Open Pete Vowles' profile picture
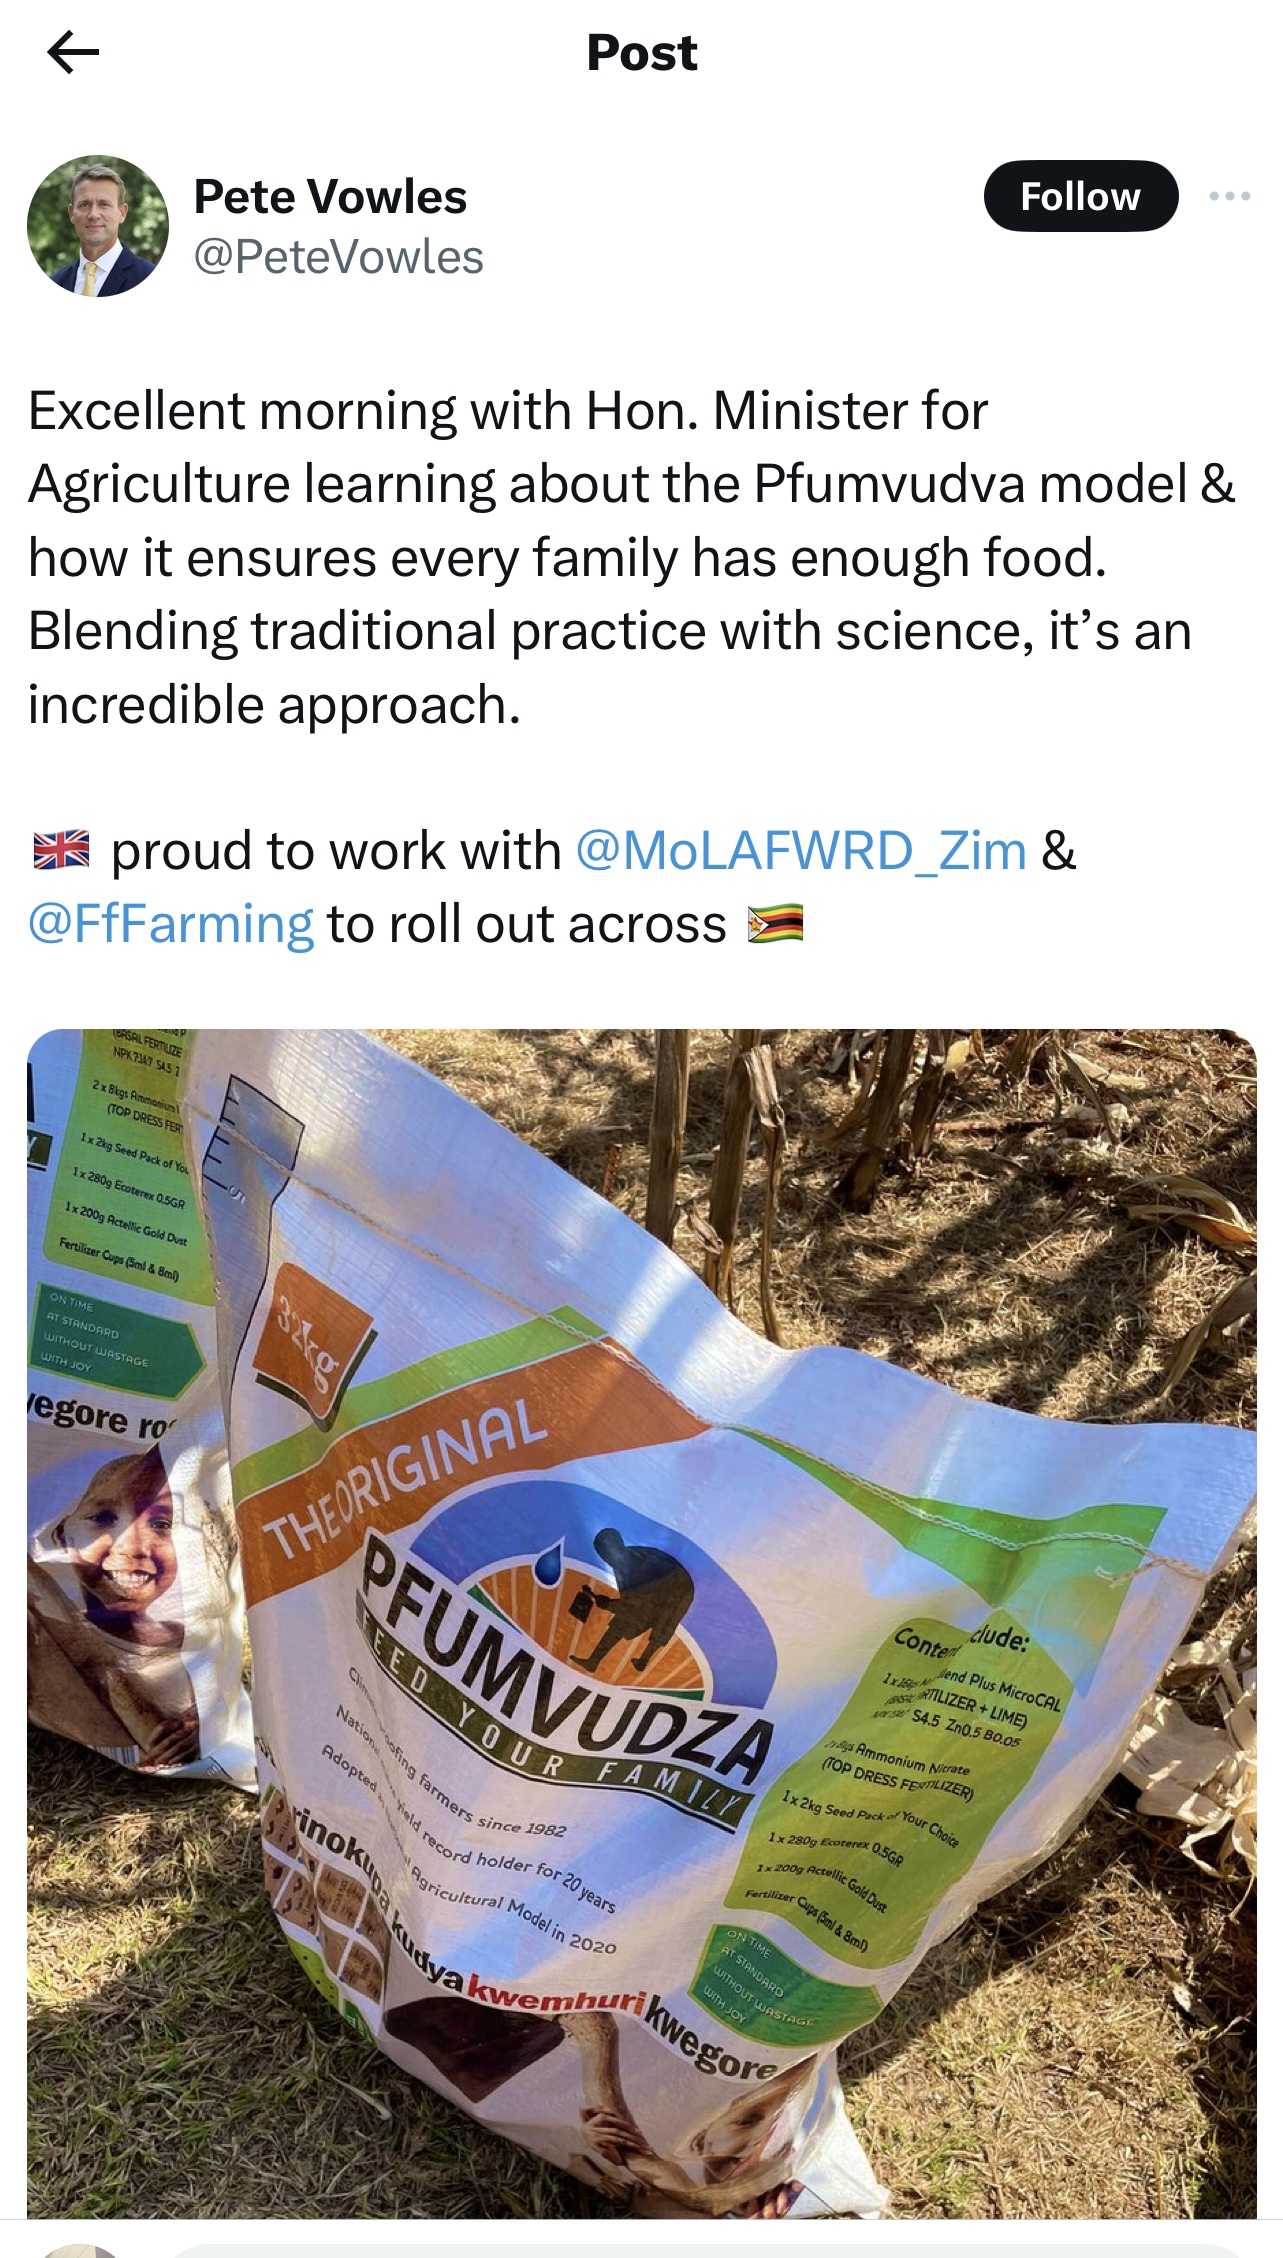This screenshot has height=2258, width=1283. [98, 226]
